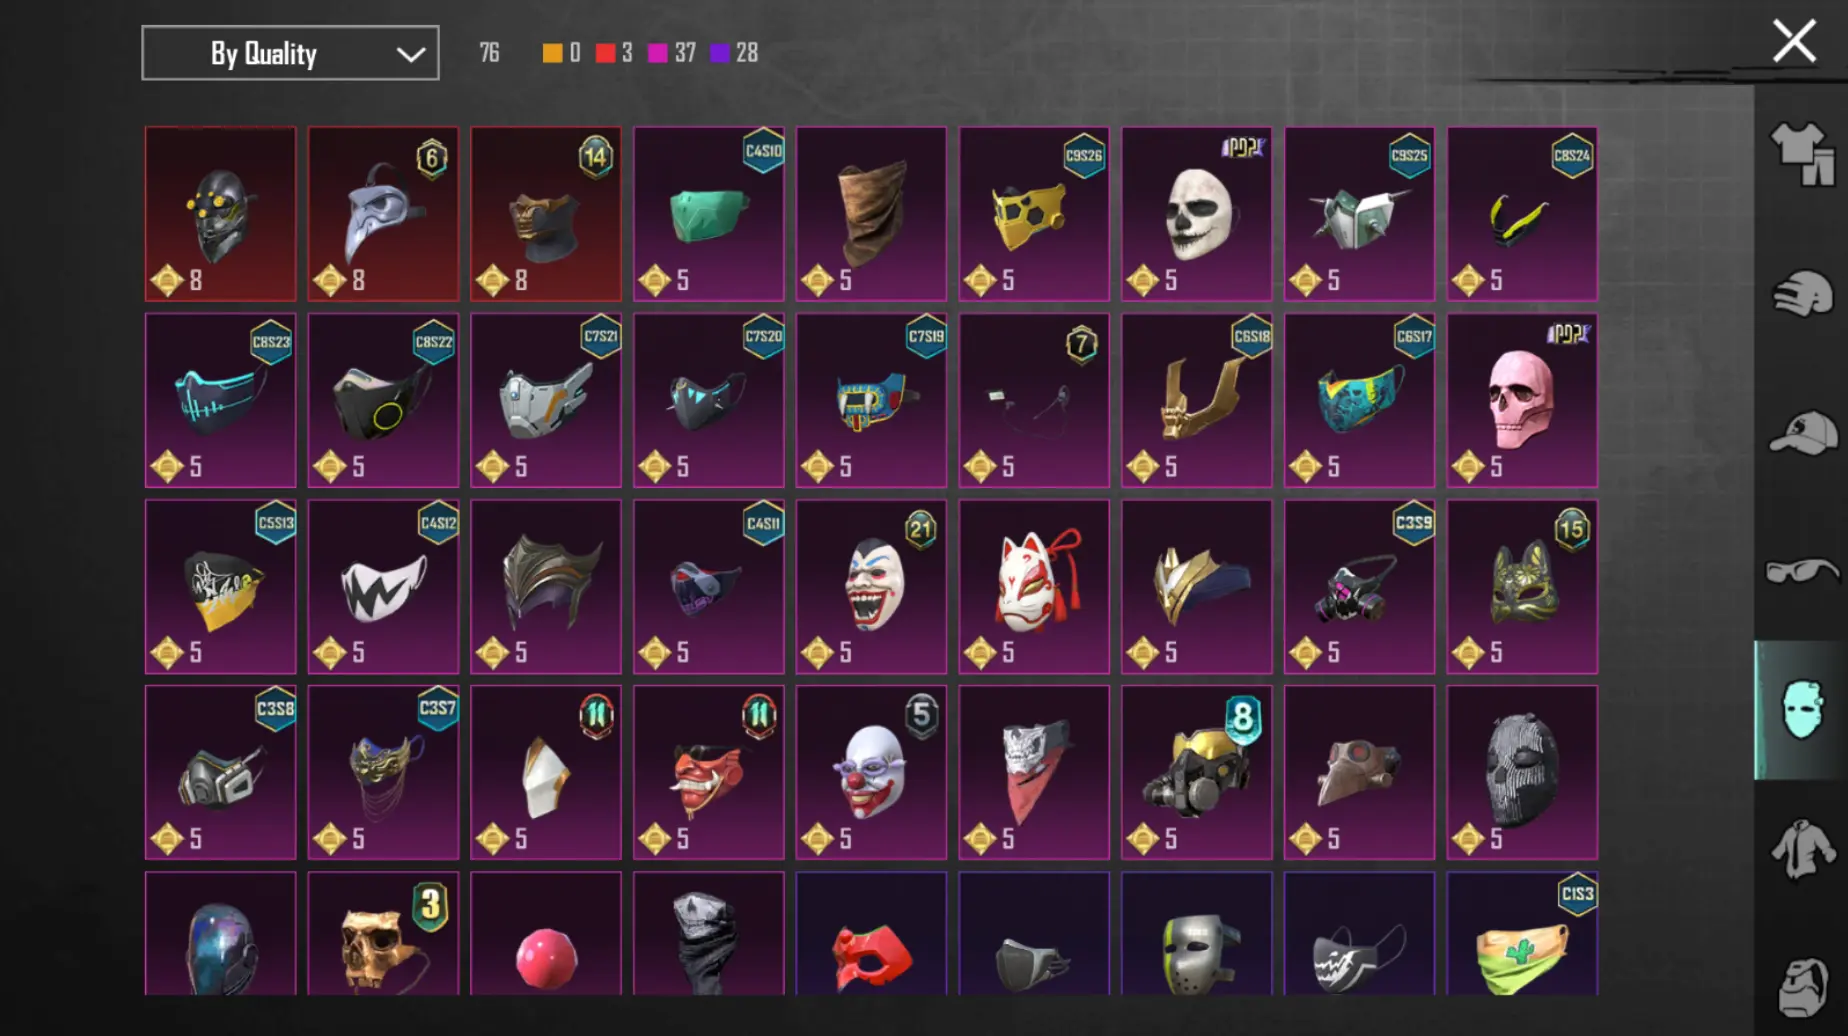Click the dropdown chevron arrow
This screenshot has height=1036, width=1848.
coord(410,54)
